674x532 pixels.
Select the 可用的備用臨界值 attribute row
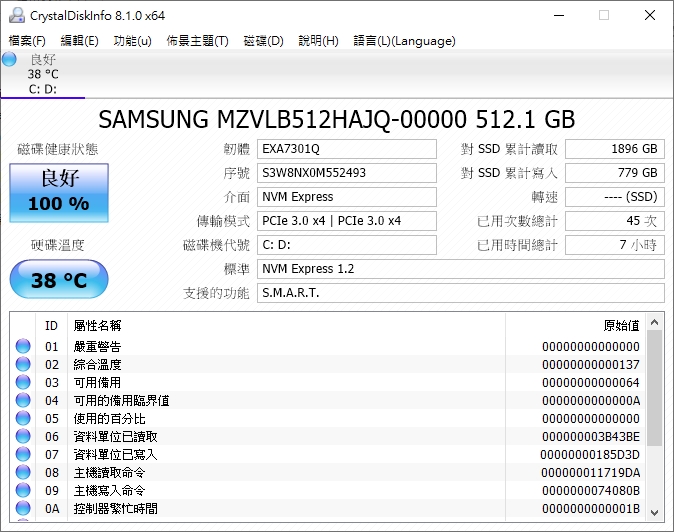[328, 401]
